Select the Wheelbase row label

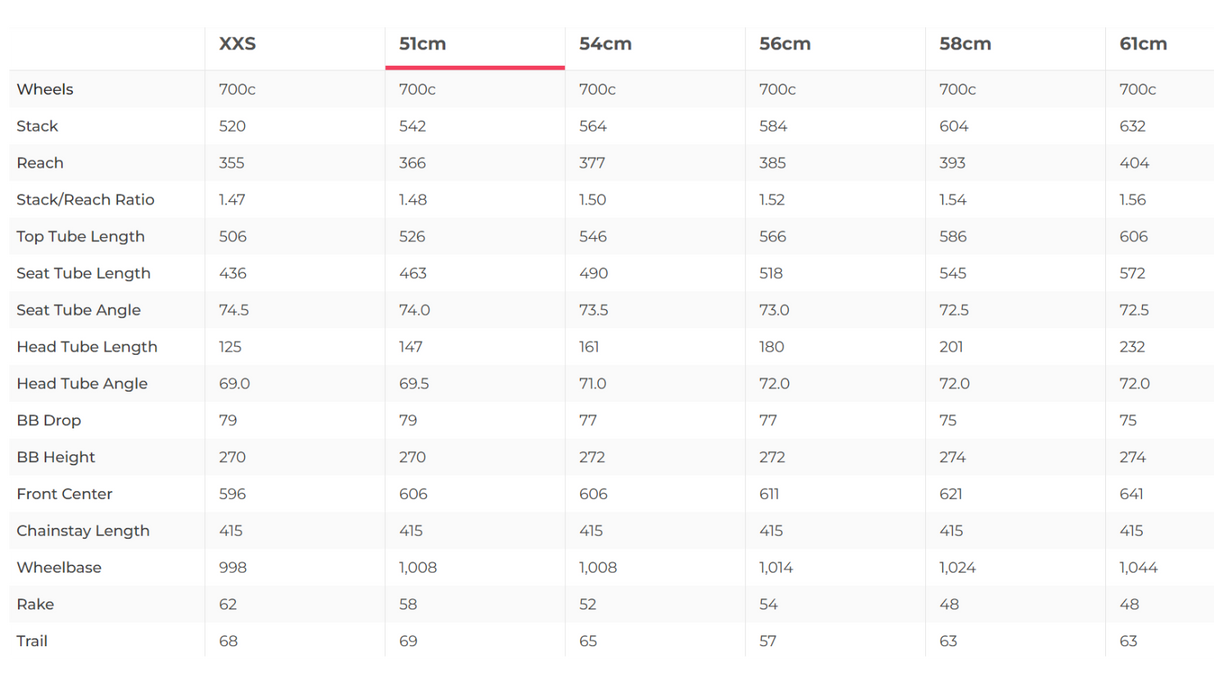click(x=59, y=568)
